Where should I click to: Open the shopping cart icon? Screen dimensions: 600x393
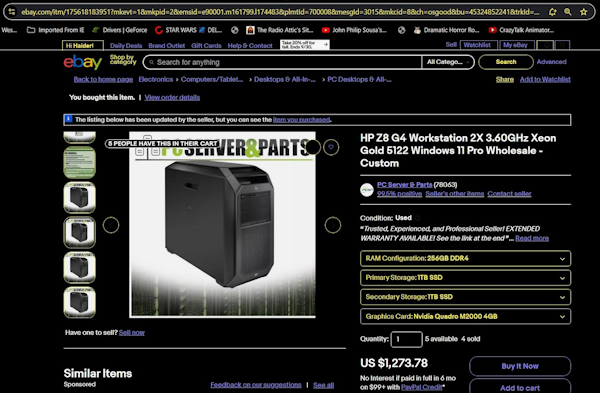[x=562, y=45]
